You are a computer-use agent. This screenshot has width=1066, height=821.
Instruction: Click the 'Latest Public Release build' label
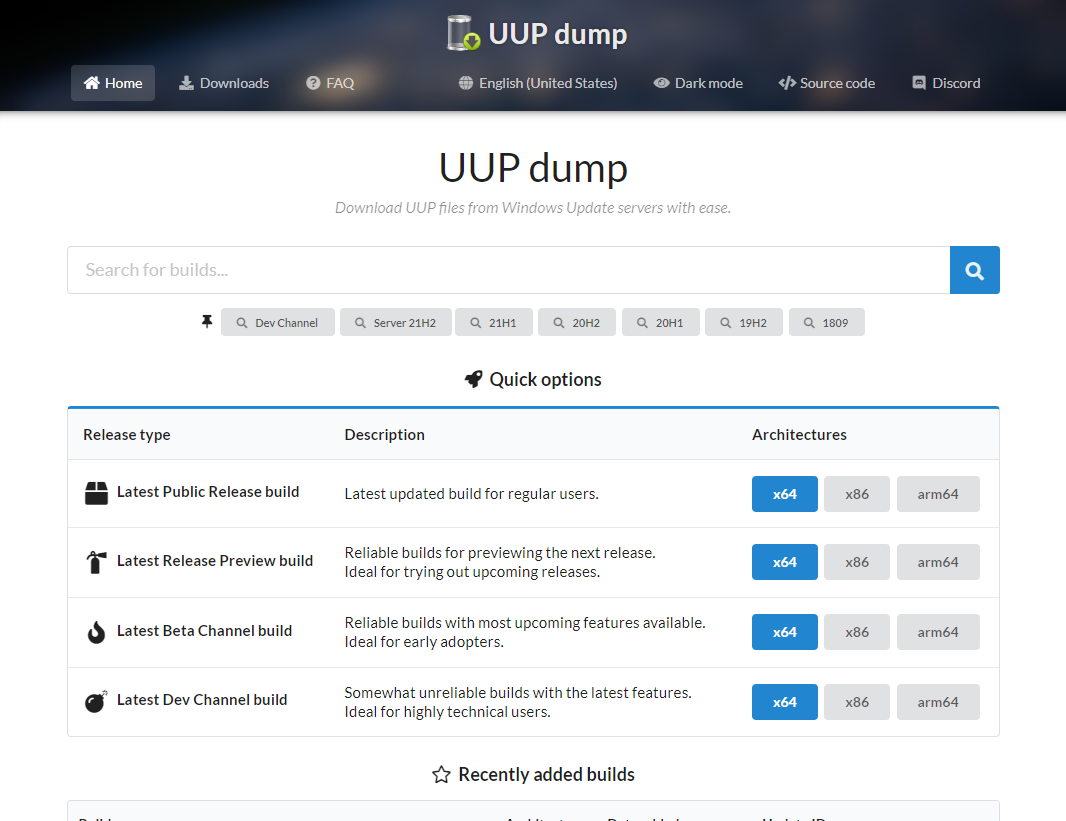pyautogui.click(x=208, y=492)
